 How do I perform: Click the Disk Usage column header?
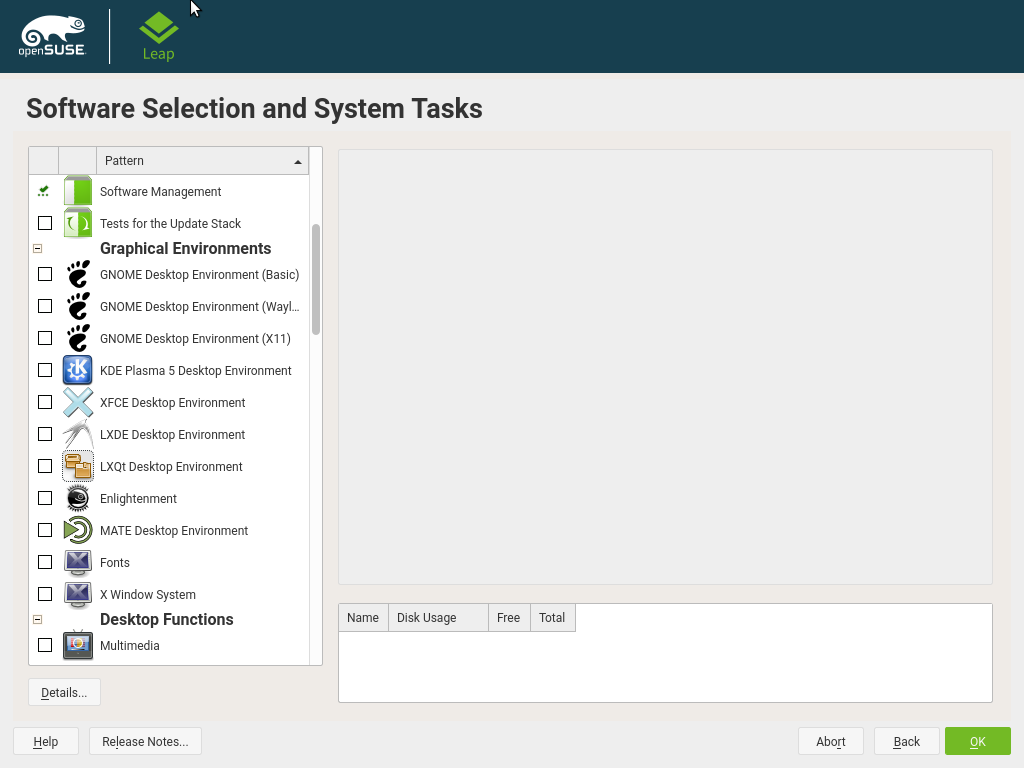coord(438,617)
